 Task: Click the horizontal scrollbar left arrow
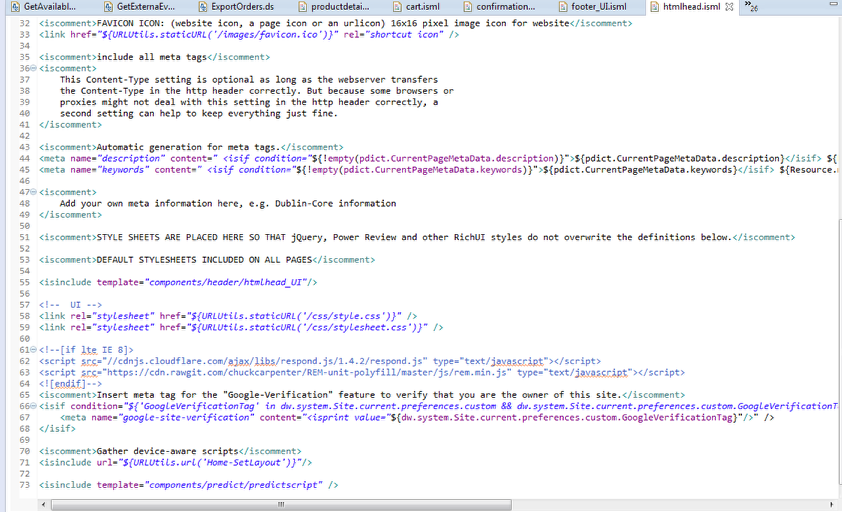[x=44, y=504]
